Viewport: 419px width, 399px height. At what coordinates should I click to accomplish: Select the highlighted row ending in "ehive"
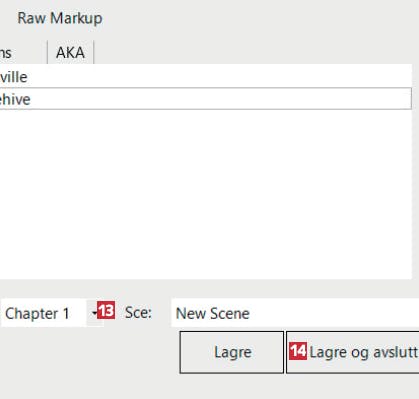click(206, 99)
